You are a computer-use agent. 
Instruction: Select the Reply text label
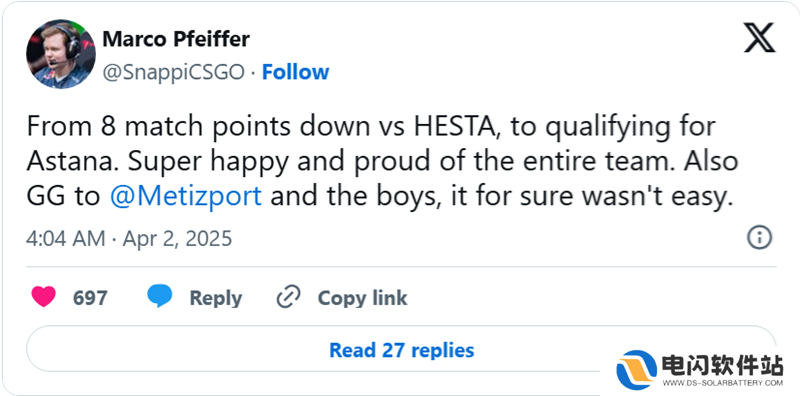pyautogui.click(x=216, y=298)
